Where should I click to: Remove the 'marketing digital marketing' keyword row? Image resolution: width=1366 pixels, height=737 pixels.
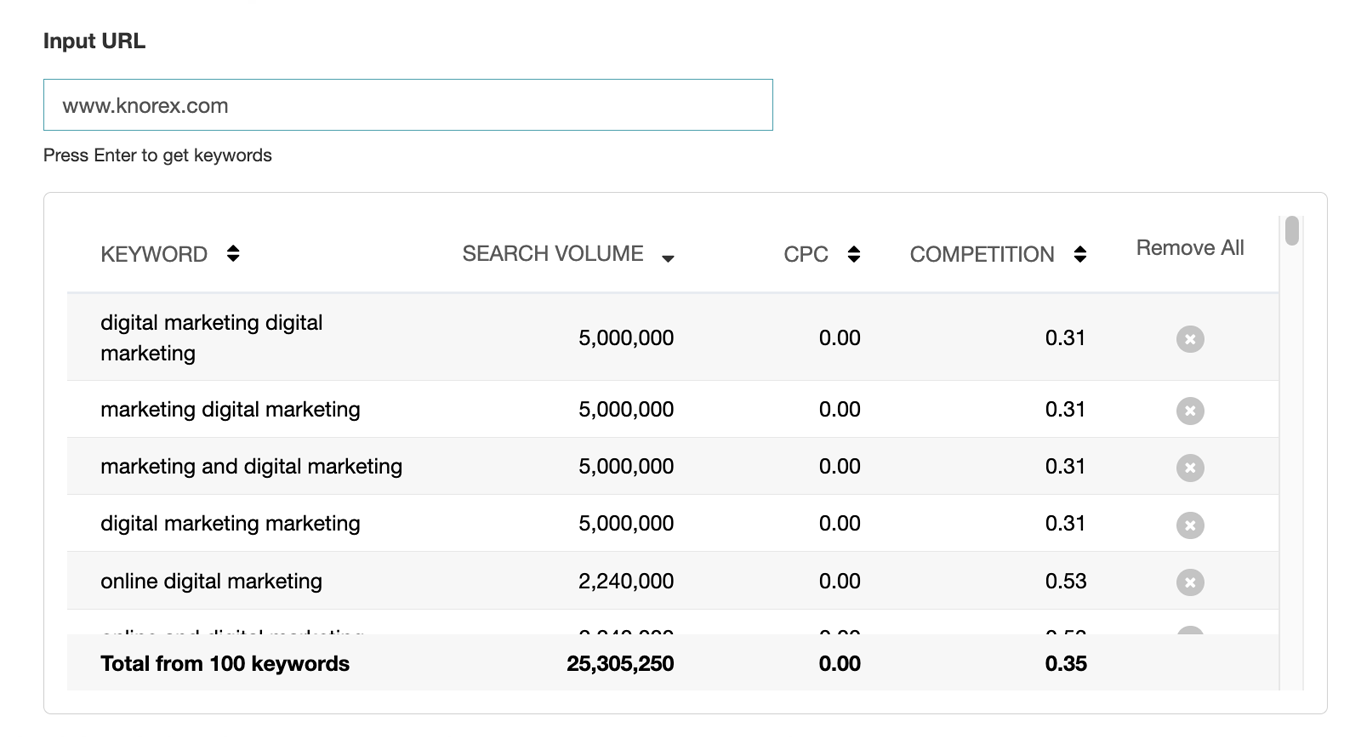pos(1189,410)
